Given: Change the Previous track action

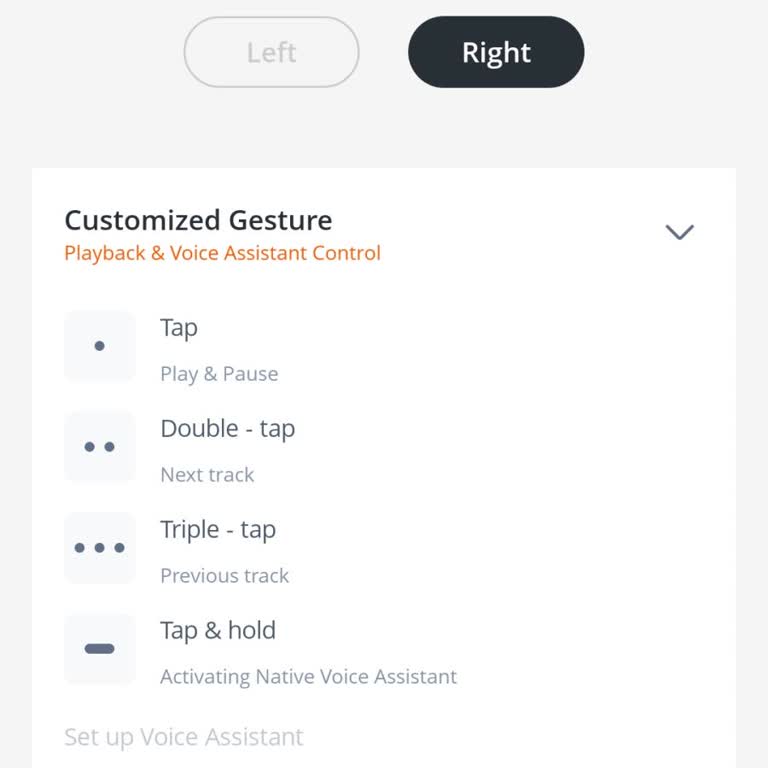Looking at the screenshot, I should pyautogui.click(x=224, y=576).
